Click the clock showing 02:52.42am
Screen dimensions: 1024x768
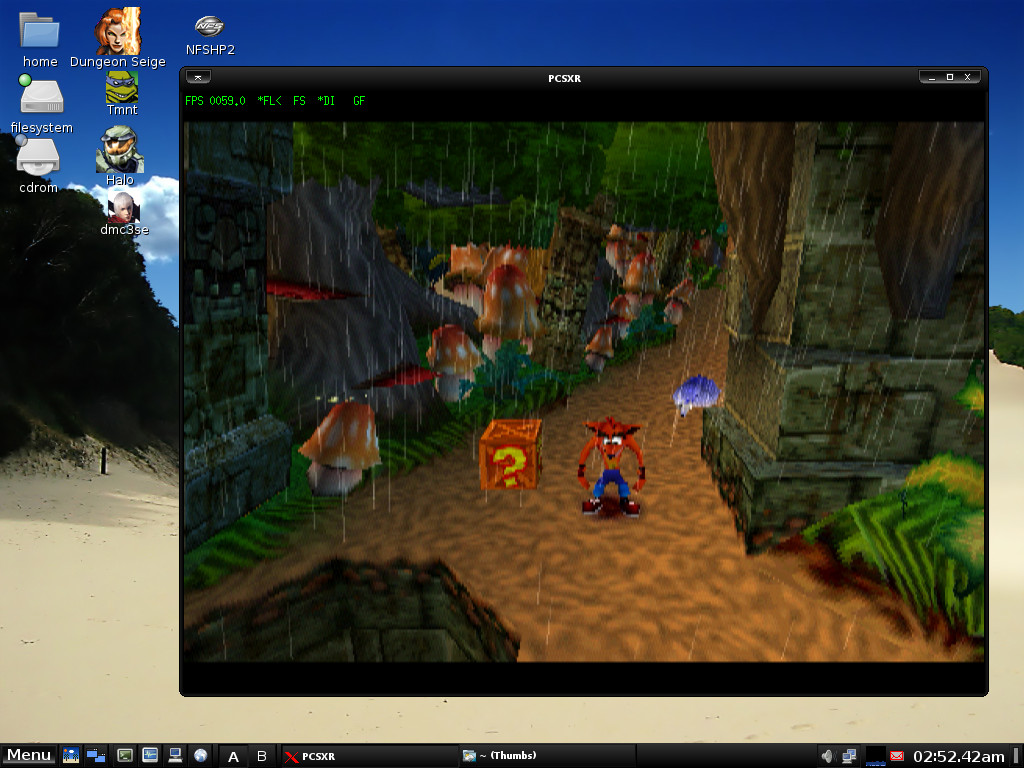[959, 756]
